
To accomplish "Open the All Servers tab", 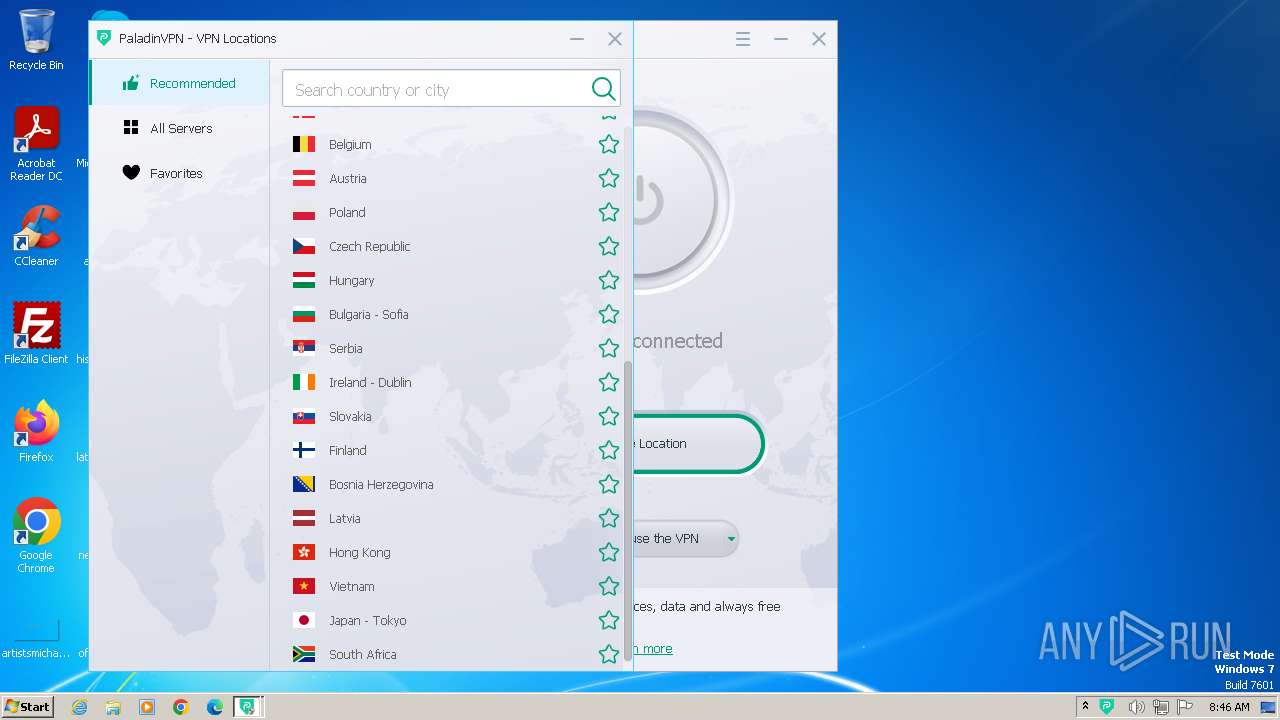I will [180, 128].
